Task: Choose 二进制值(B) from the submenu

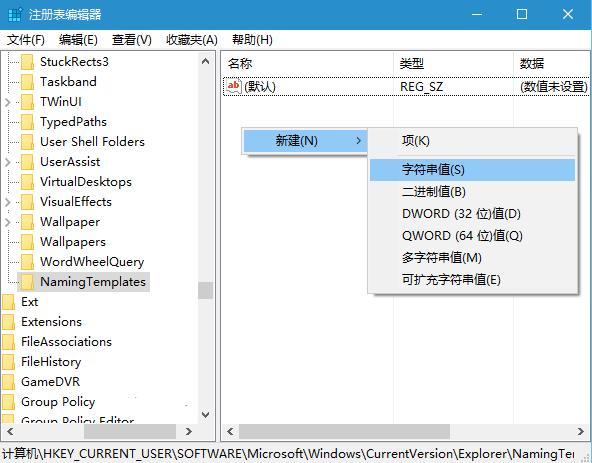Action: pyautogui.click(x=472, y=192)
